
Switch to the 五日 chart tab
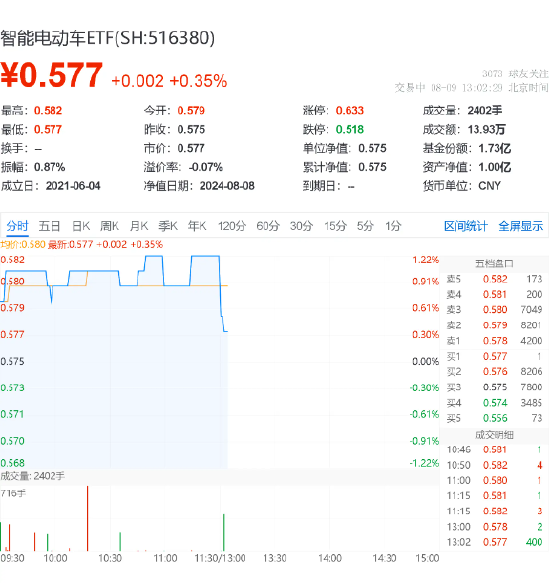[x=49, y=226]
